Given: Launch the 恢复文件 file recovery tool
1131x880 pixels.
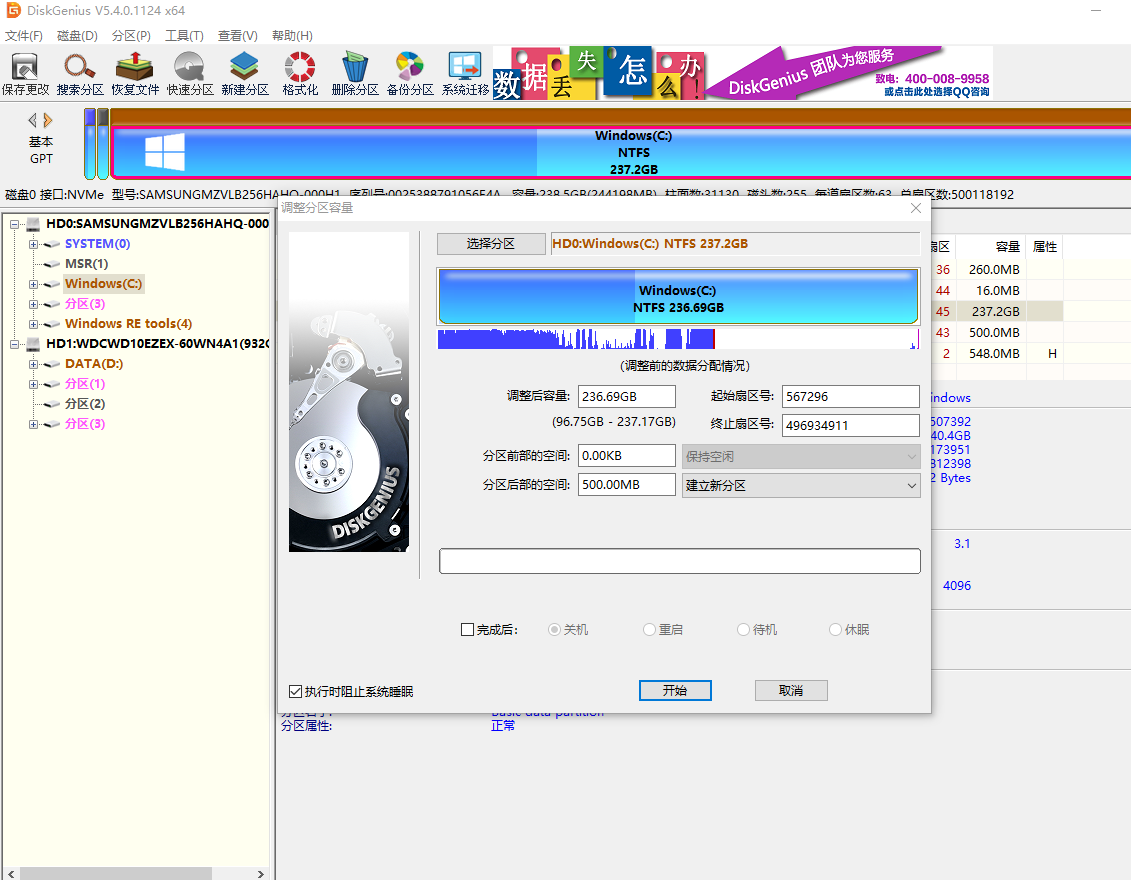Looking at the screenshot, I should [135, 74].
